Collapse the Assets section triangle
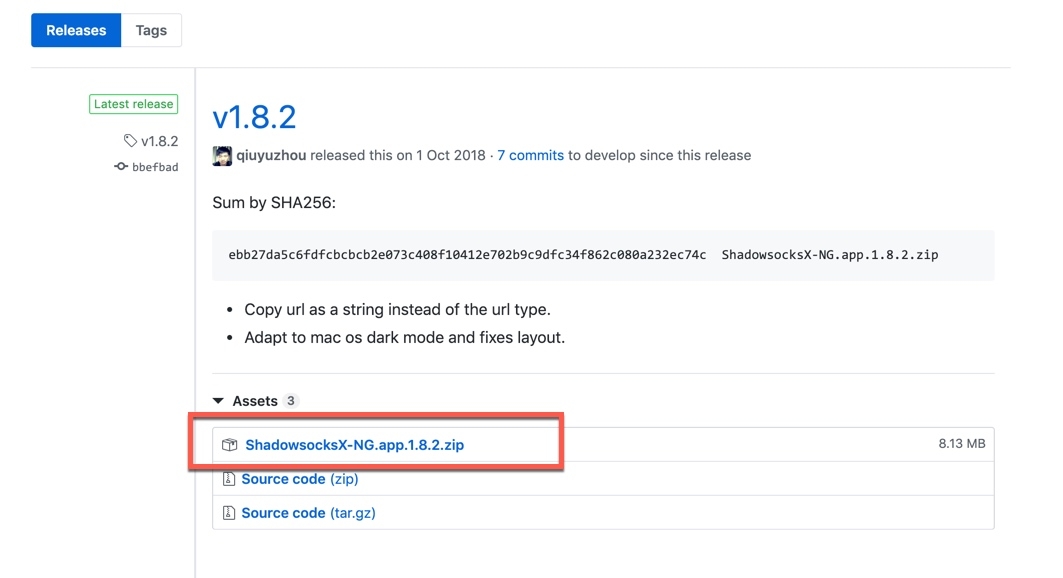 tap(218, 401)
